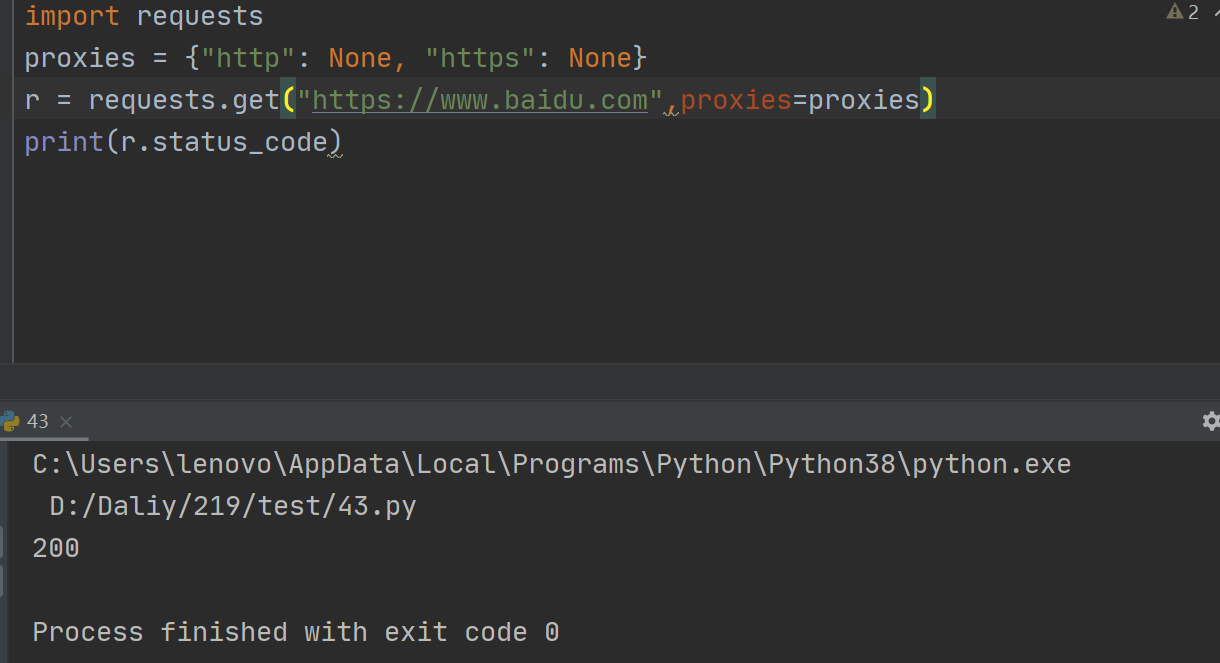Viewport: 1220px width, 663px height.
Task: Open the https://www.baidu.com hyperlink
Action: coord(480,99)
